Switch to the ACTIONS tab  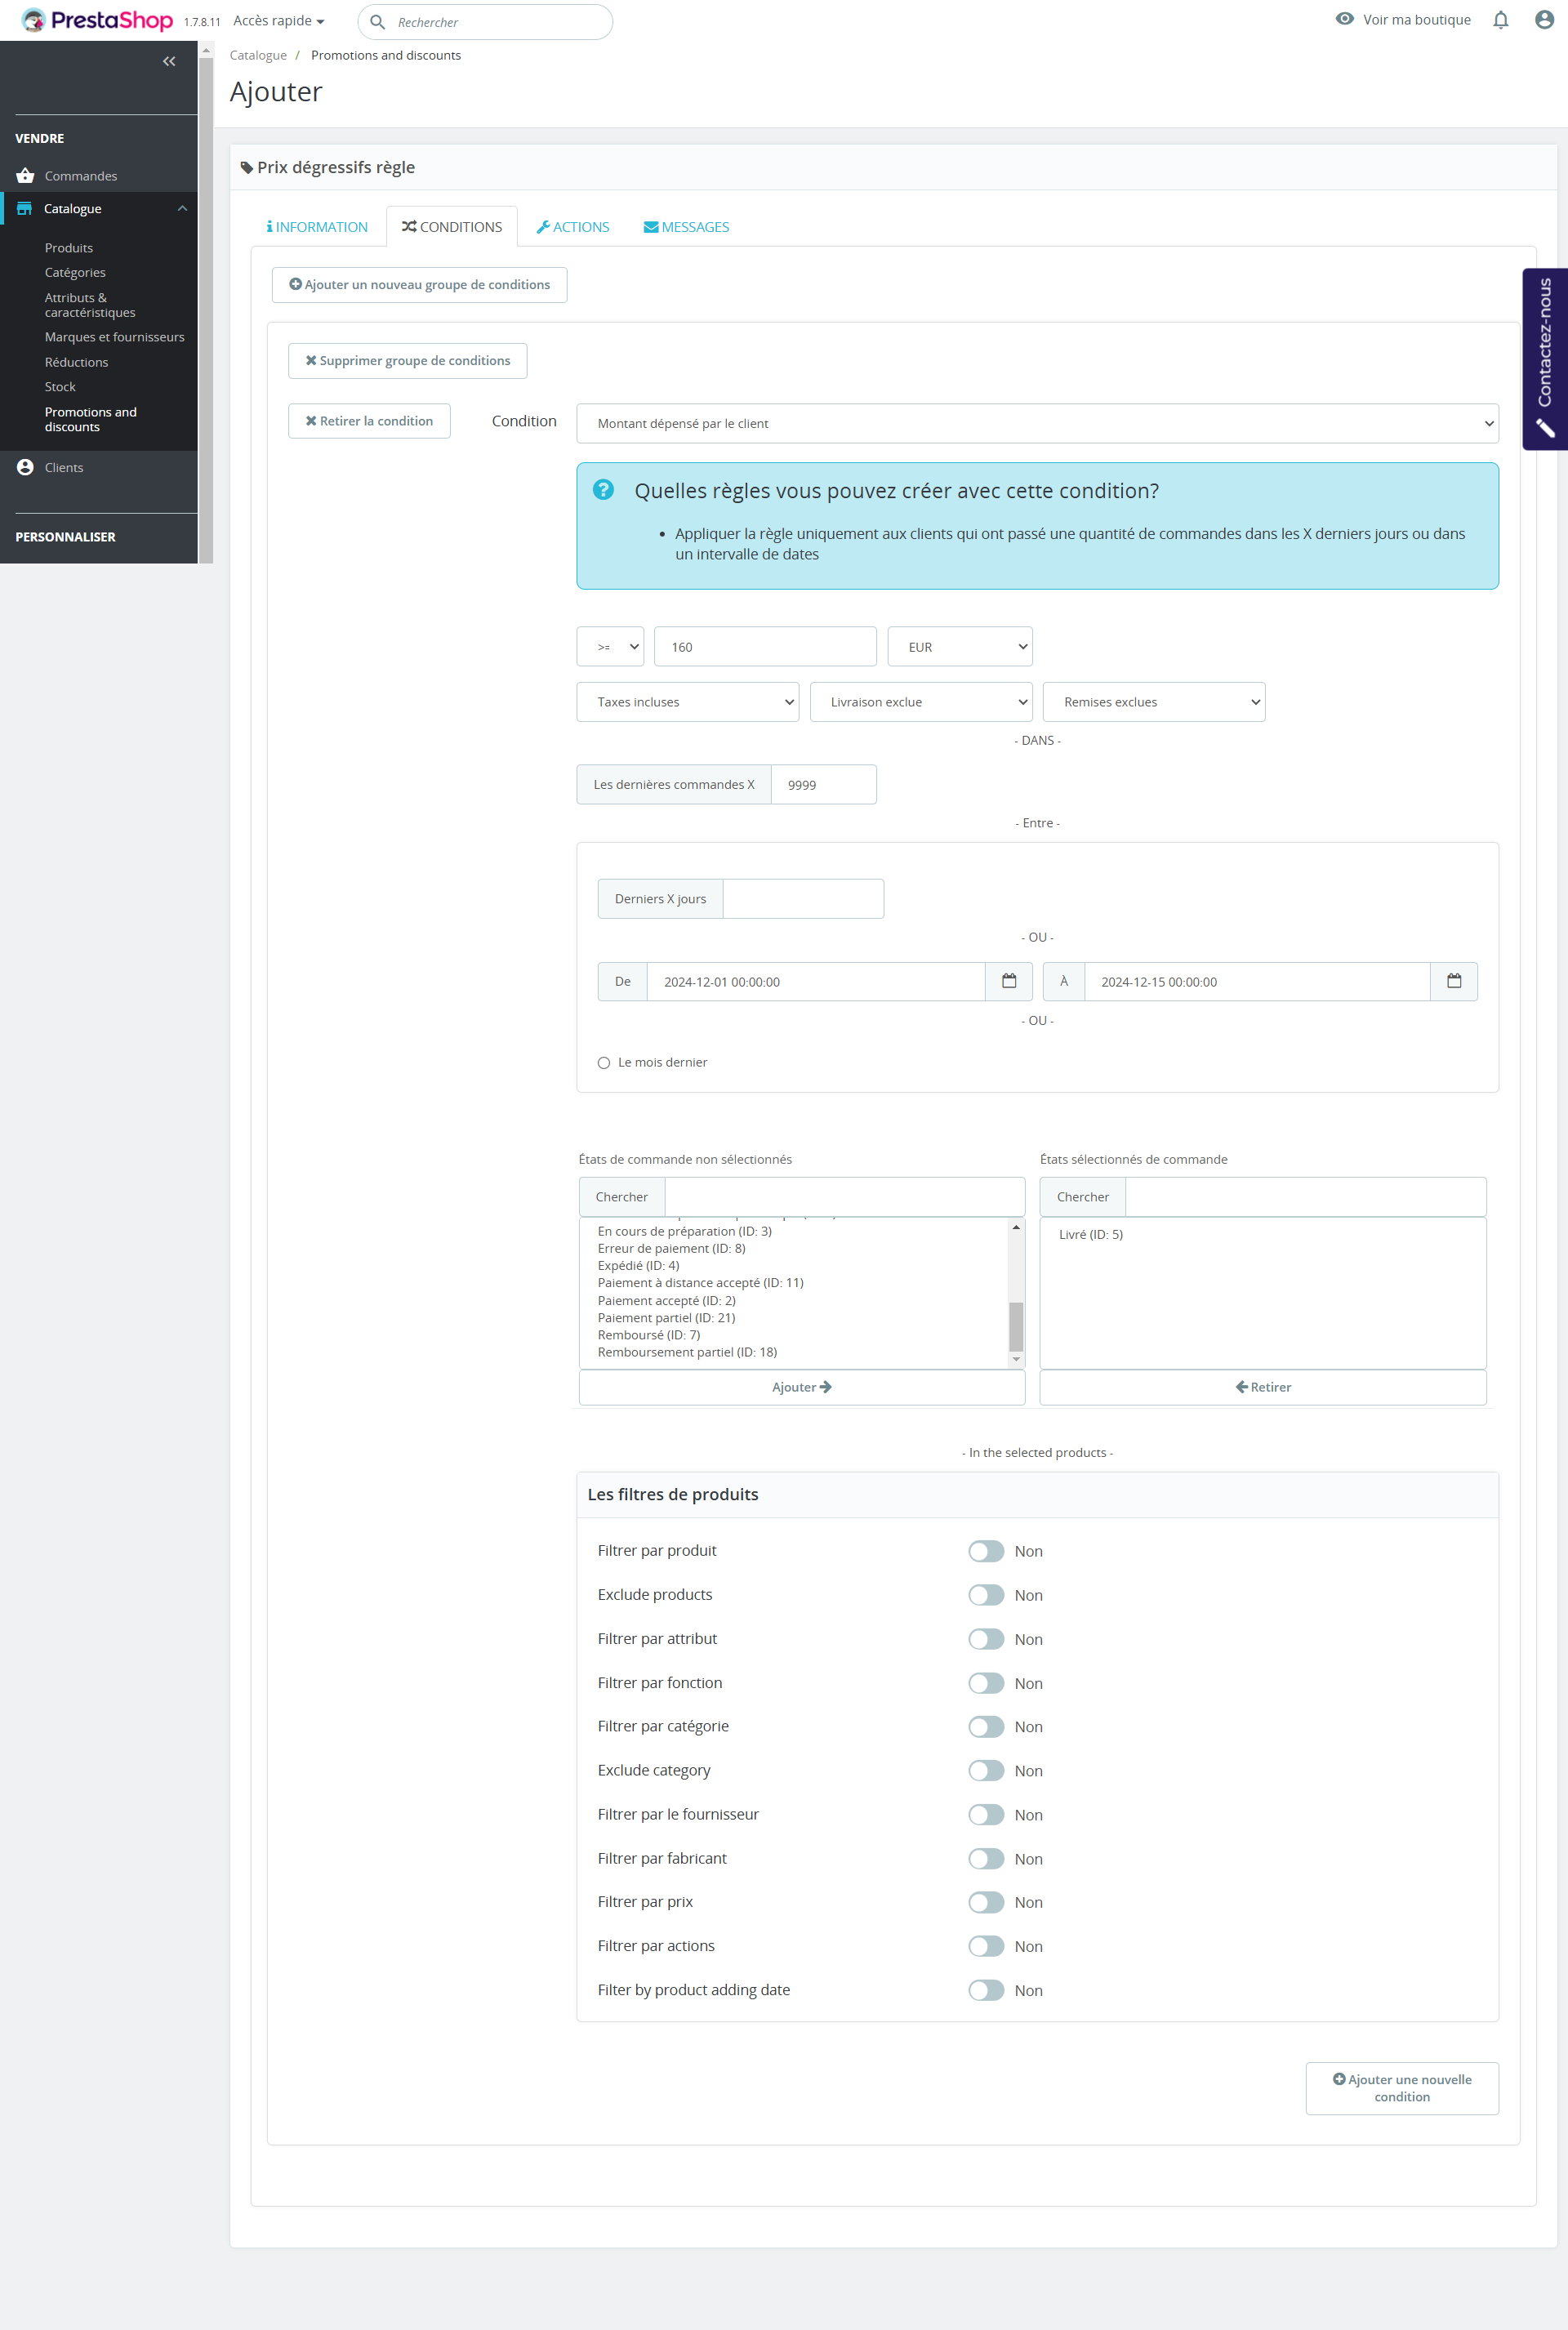pyautogui.click(x=573, y=227)
